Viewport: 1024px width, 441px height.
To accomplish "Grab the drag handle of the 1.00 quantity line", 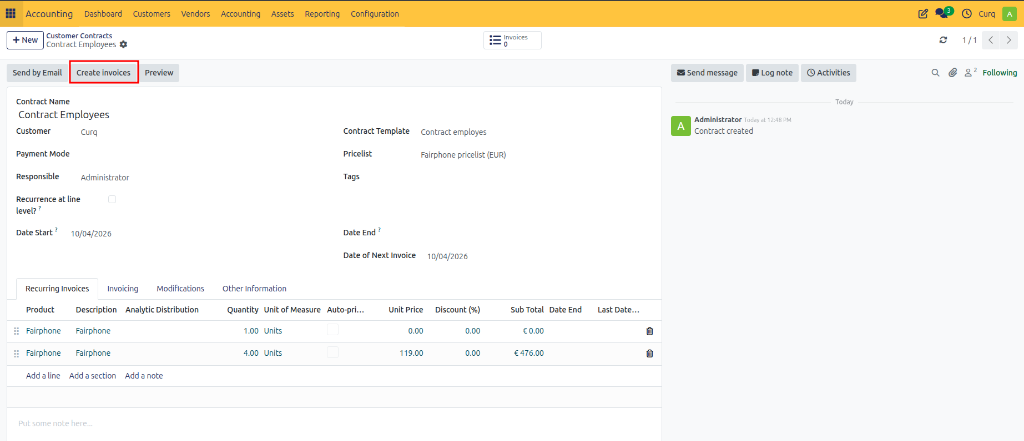I will tap(16, 331).
